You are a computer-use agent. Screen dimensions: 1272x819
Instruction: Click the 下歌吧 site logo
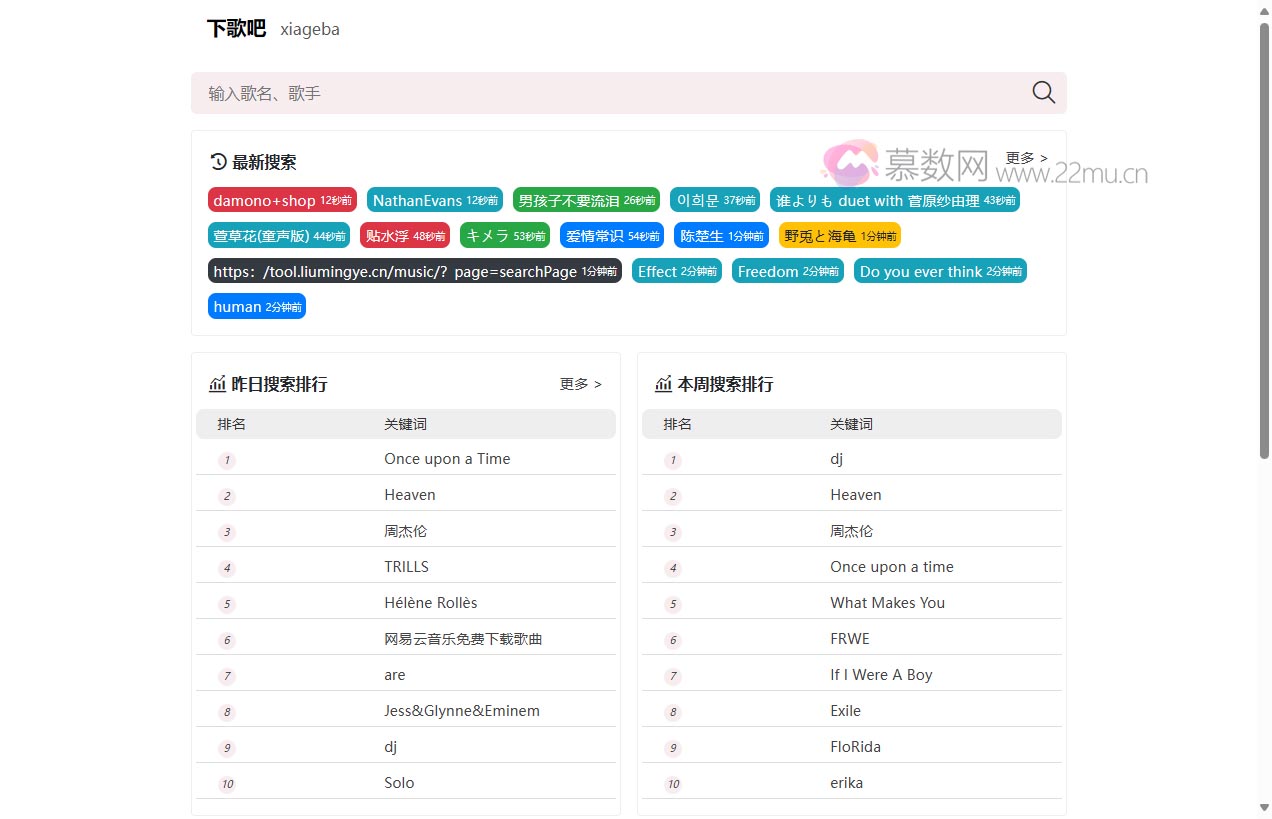point(236,29)
